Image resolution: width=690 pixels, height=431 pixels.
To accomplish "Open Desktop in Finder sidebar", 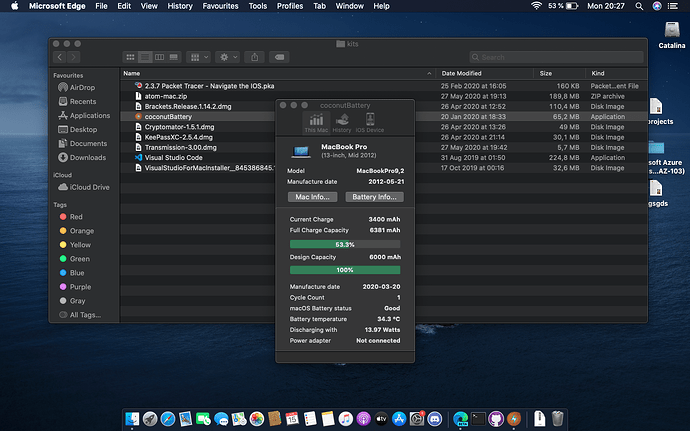I will click(x=83, y=130).
